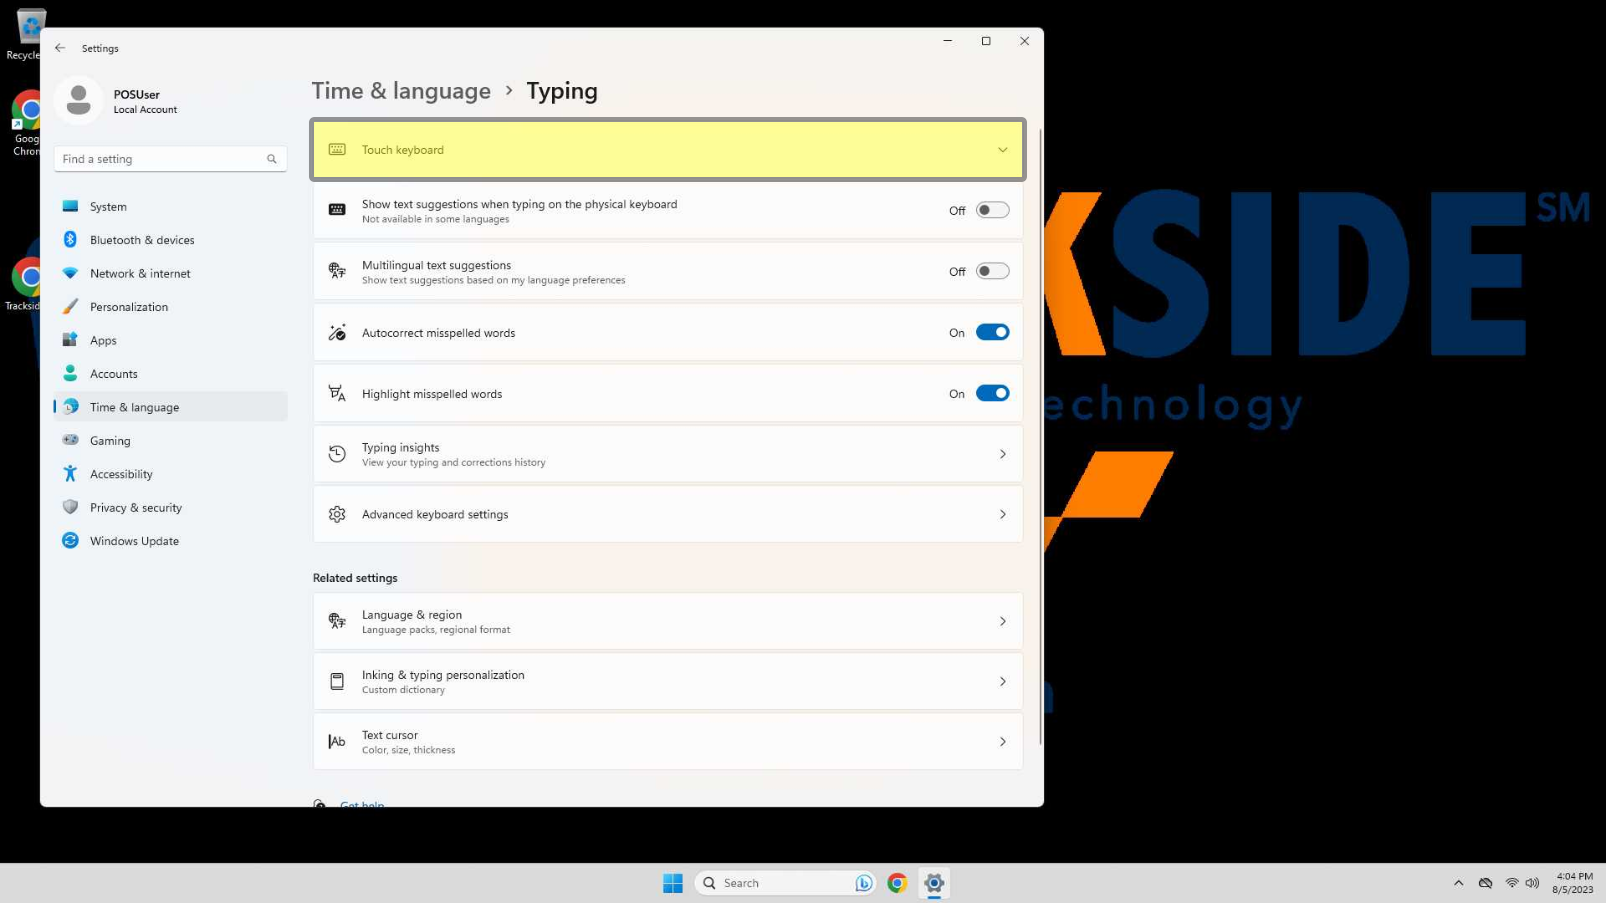Screen dimensions: 1606x903
Task: Open Inking & typing personalization chevron
Action: coord(1003,681)
